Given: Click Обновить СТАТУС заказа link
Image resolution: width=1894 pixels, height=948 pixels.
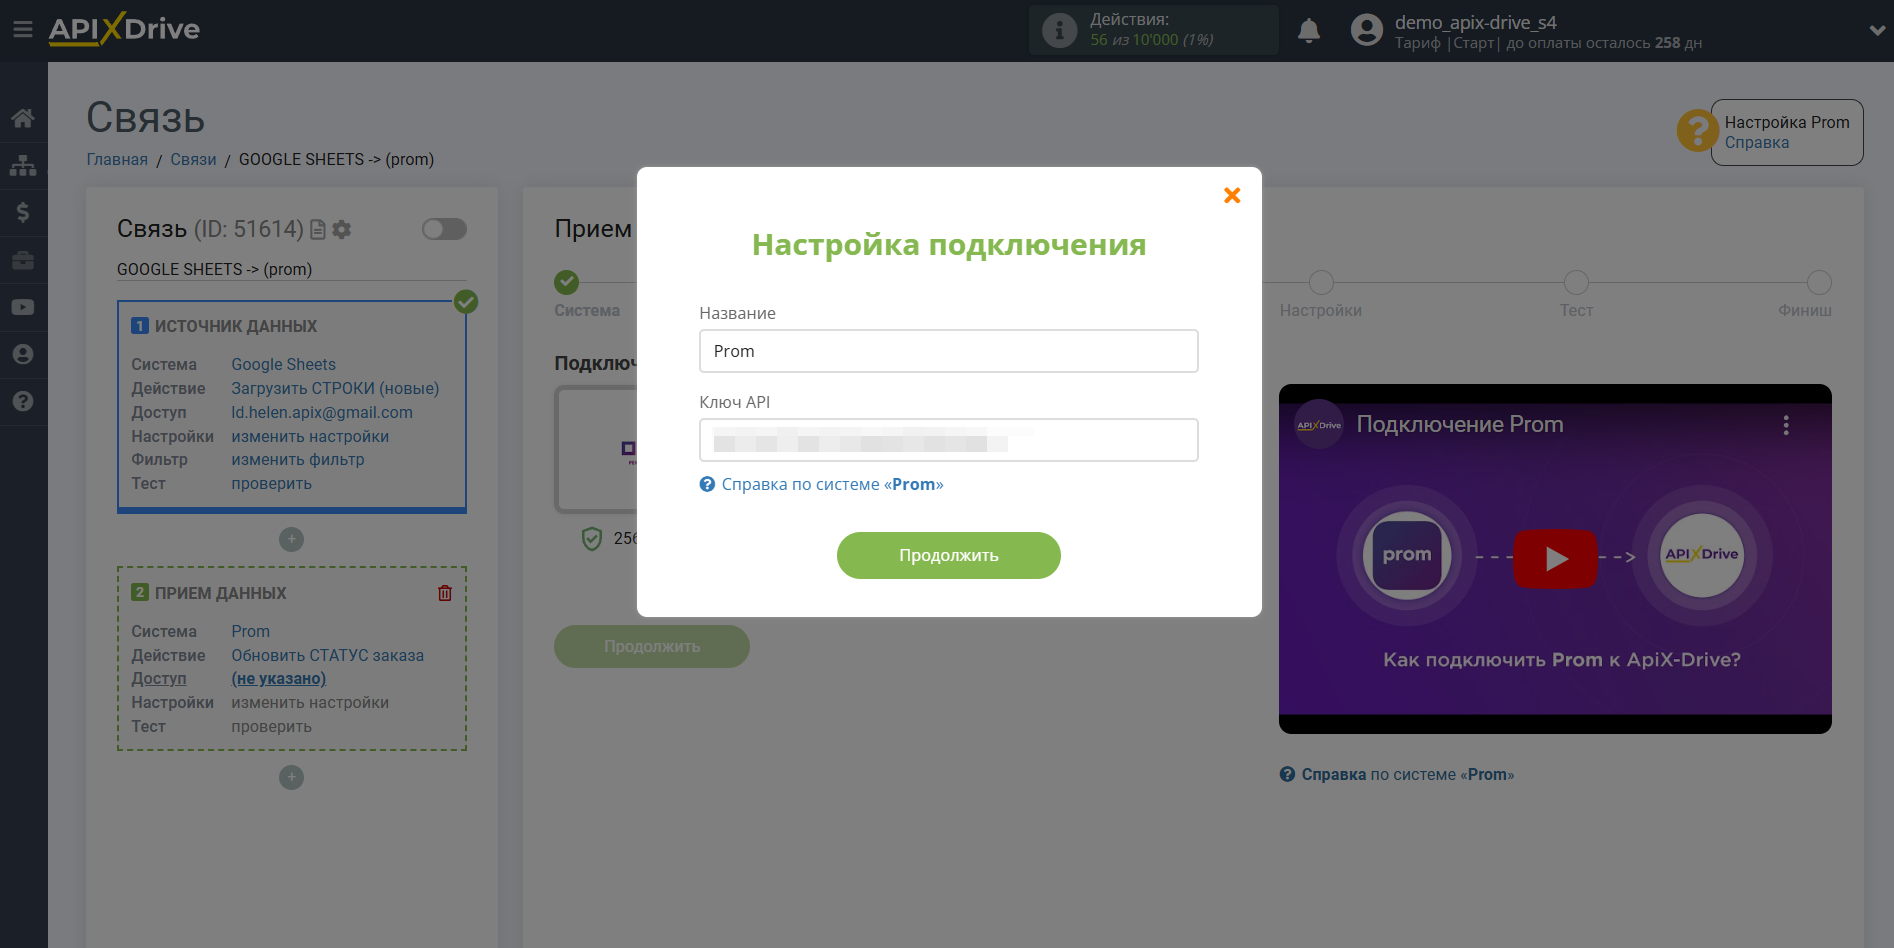Looking at the screenshot, I should (x=327, y=656).
